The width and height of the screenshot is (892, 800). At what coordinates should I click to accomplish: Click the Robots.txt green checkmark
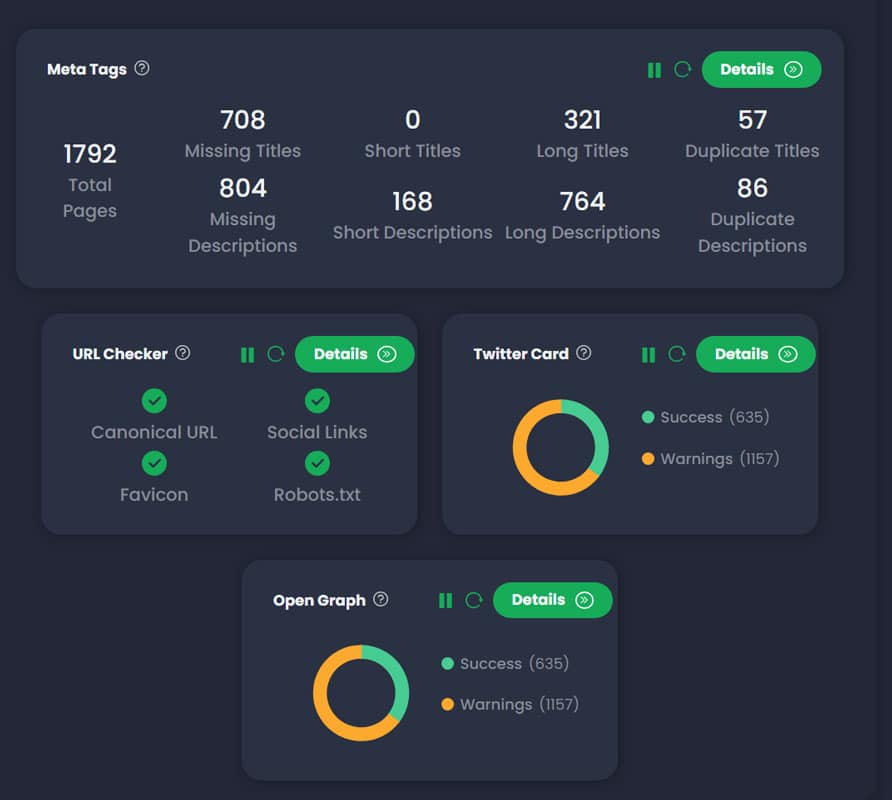click(317, 464)
